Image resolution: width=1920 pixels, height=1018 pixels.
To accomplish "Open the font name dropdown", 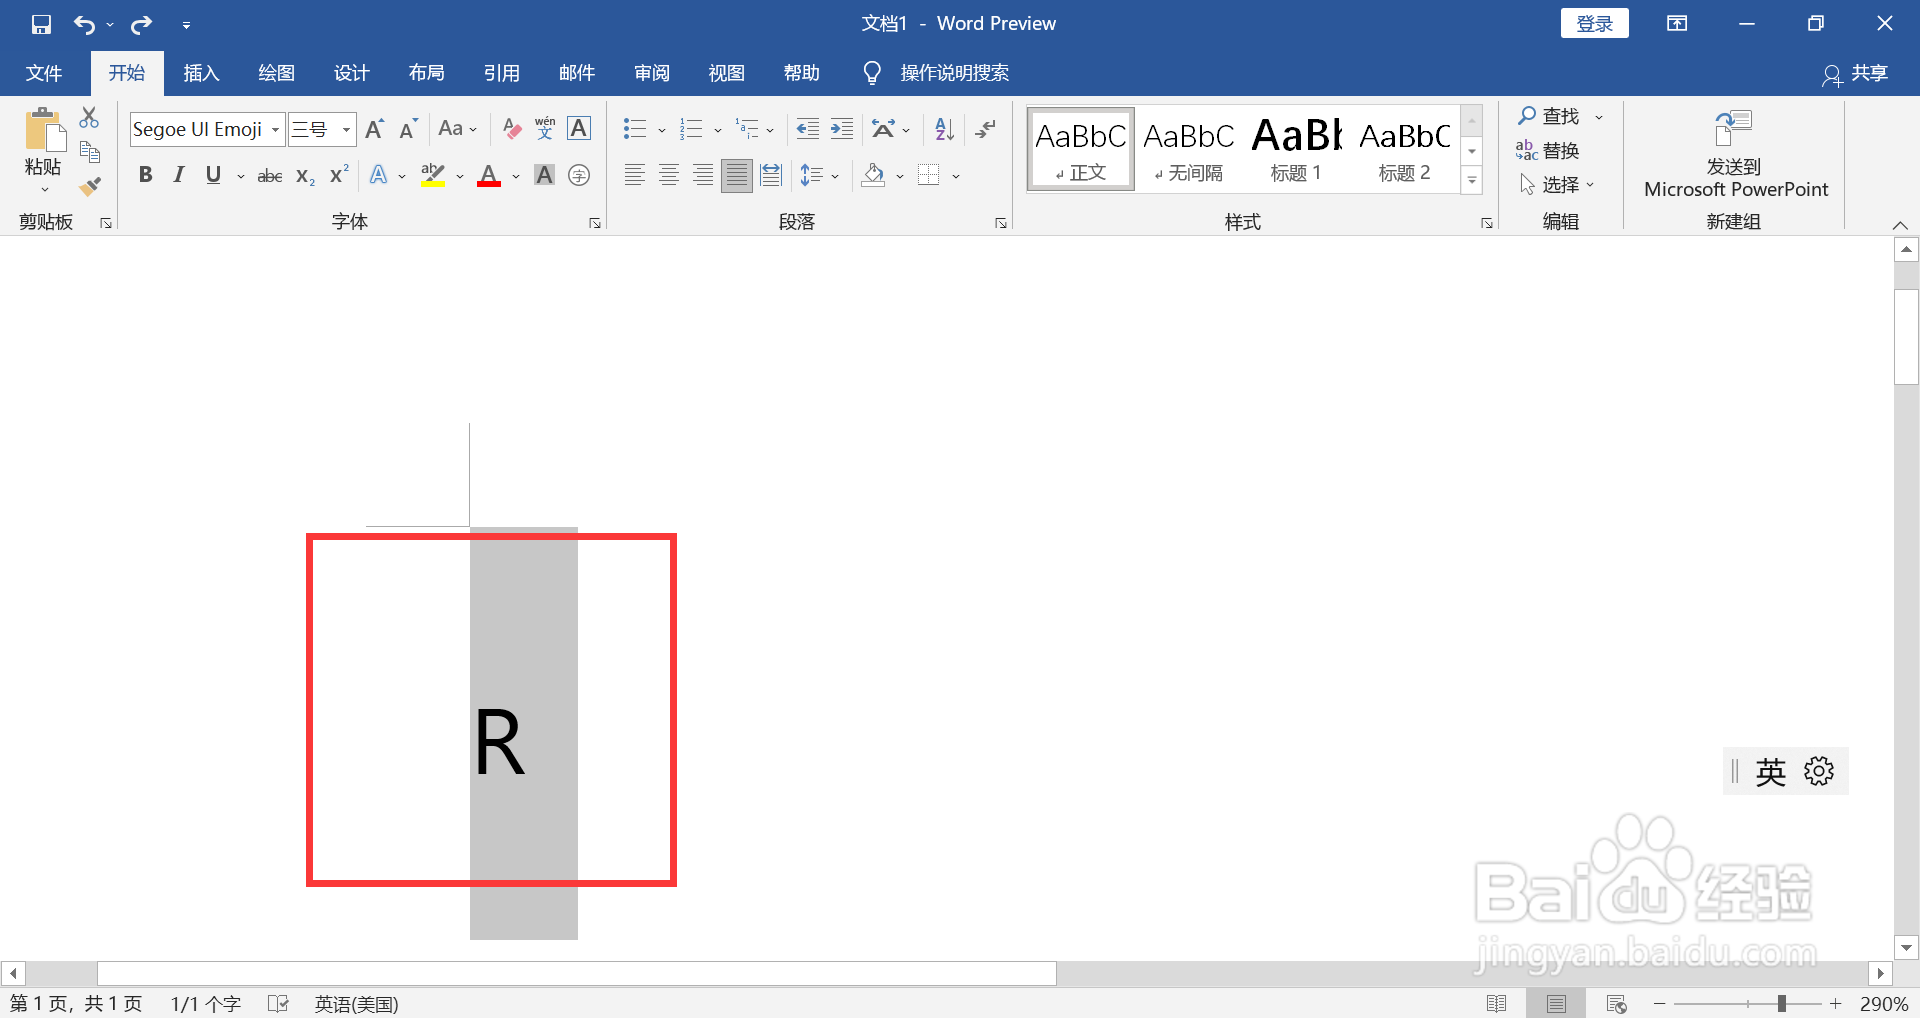I will [x=275, y=129].
